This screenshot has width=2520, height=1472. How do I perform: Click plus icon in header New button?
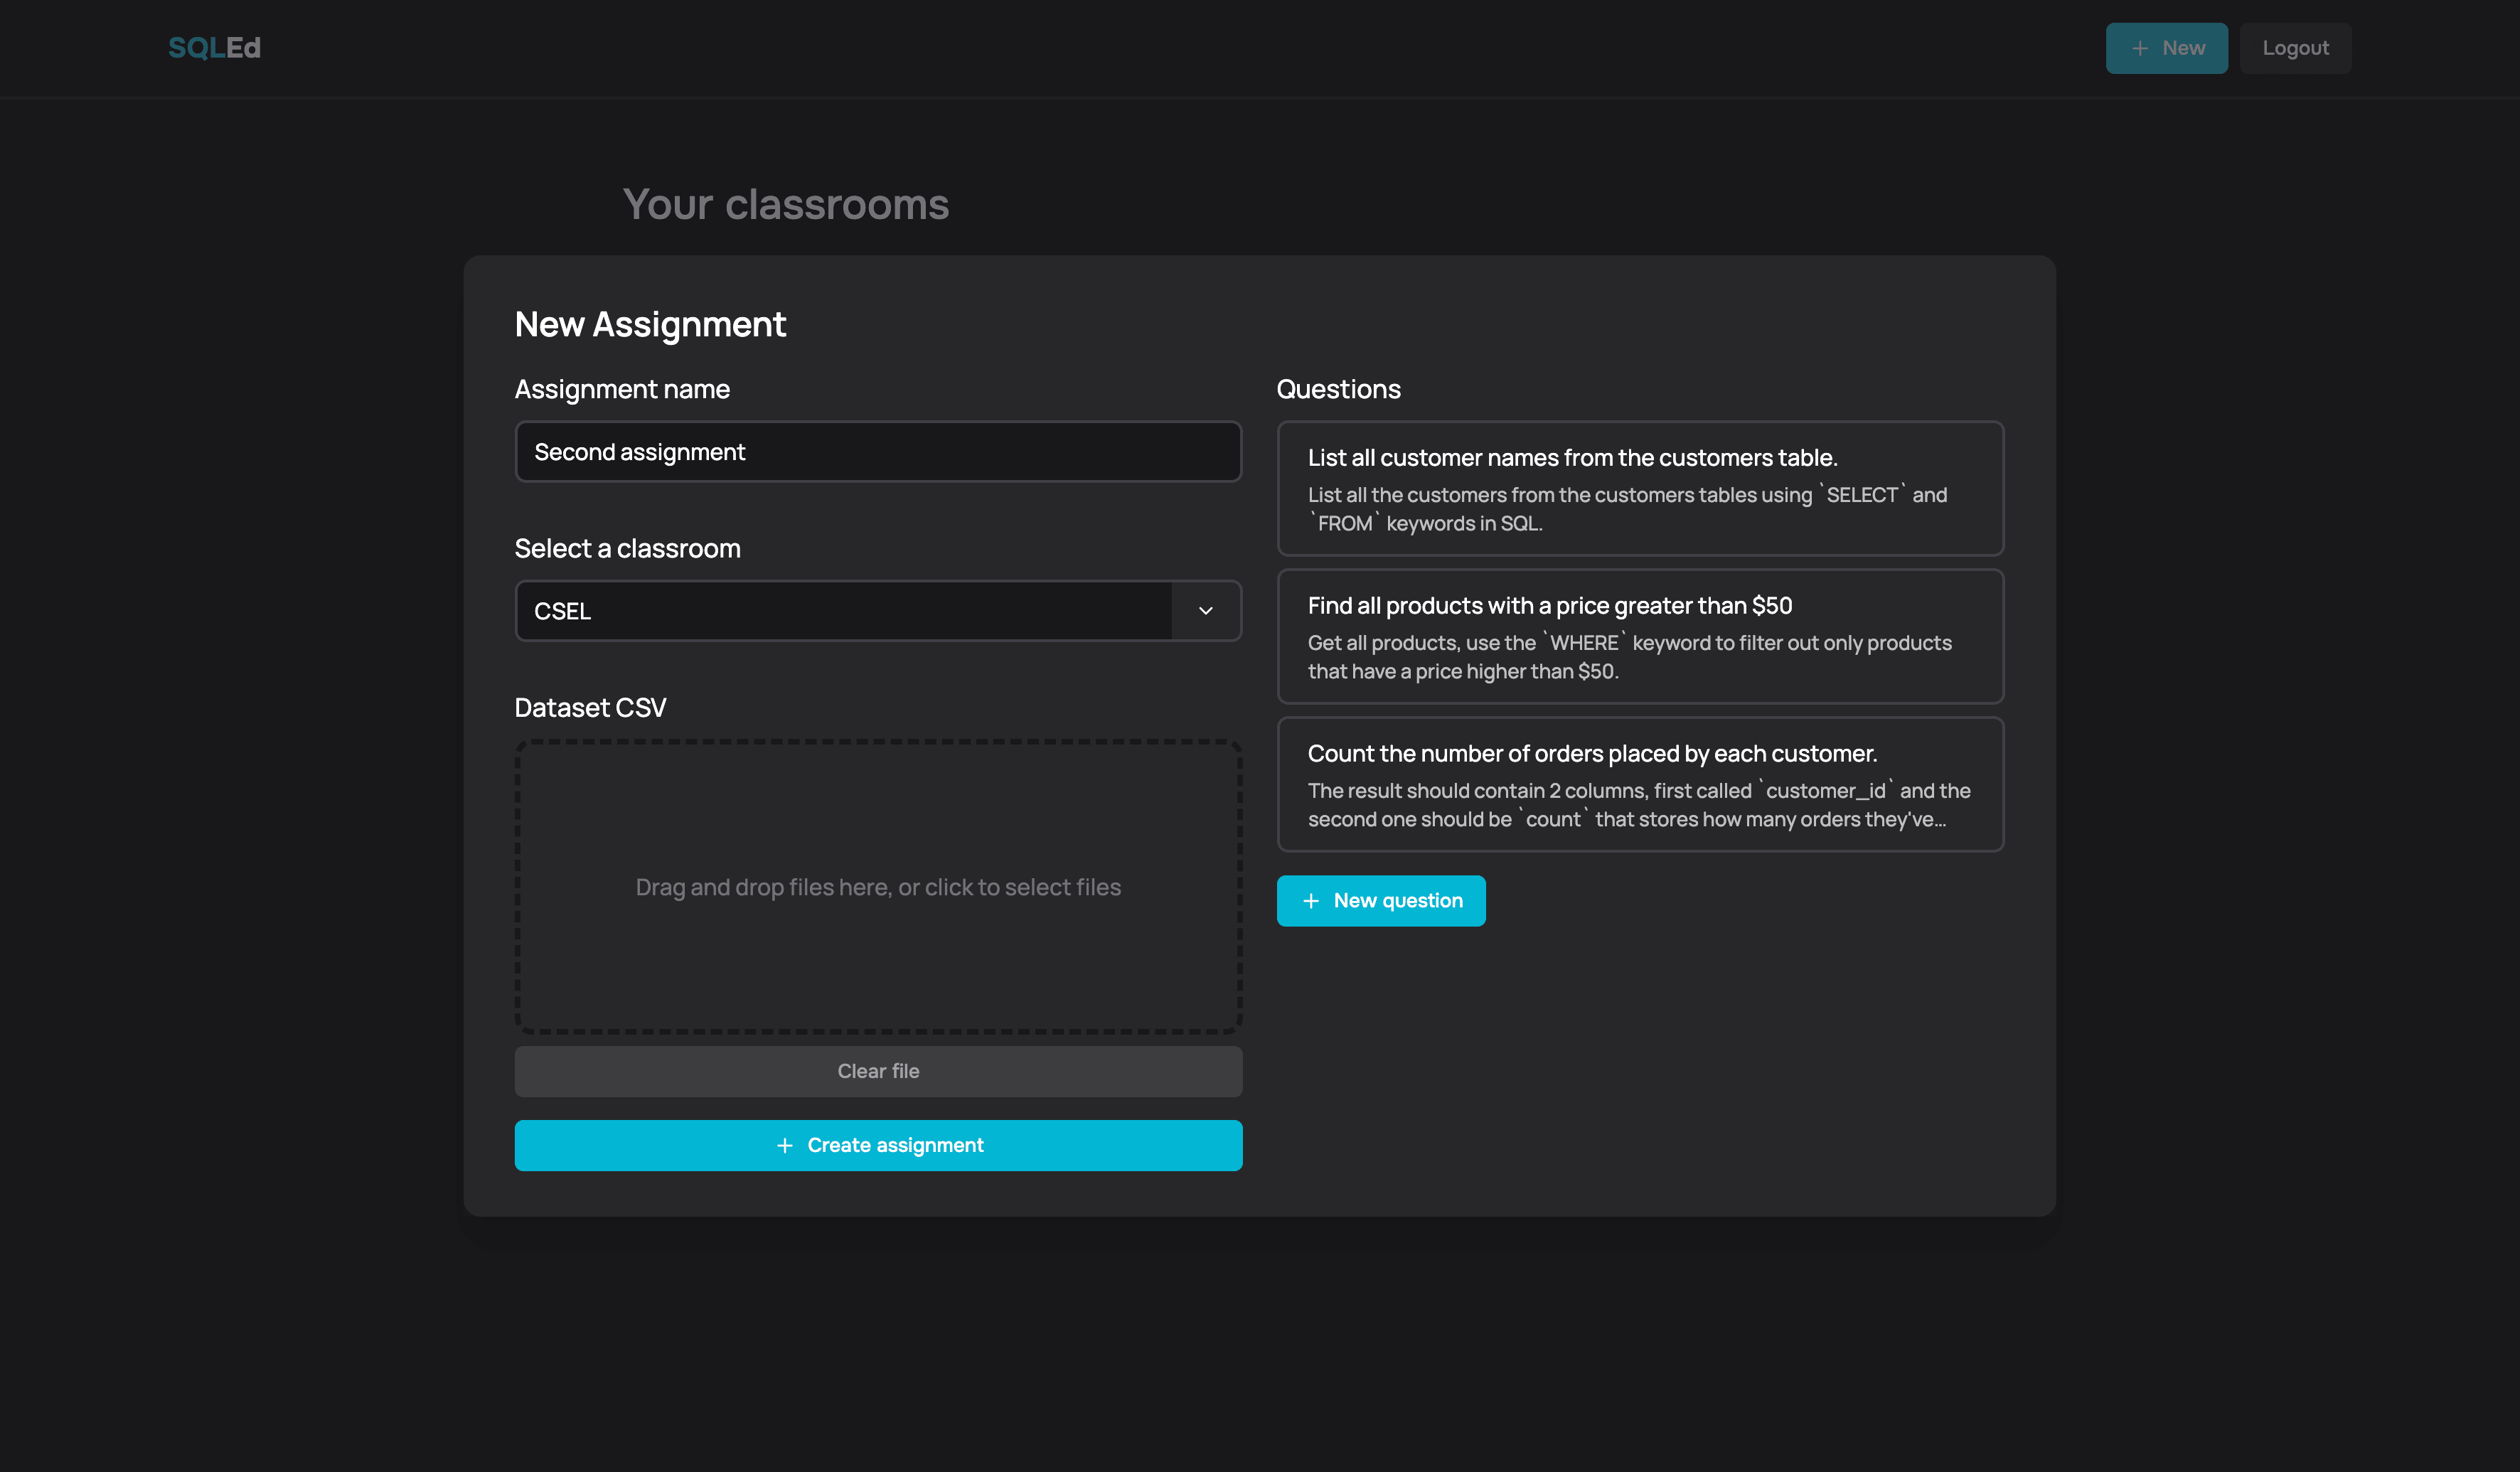pos(2140,48)
